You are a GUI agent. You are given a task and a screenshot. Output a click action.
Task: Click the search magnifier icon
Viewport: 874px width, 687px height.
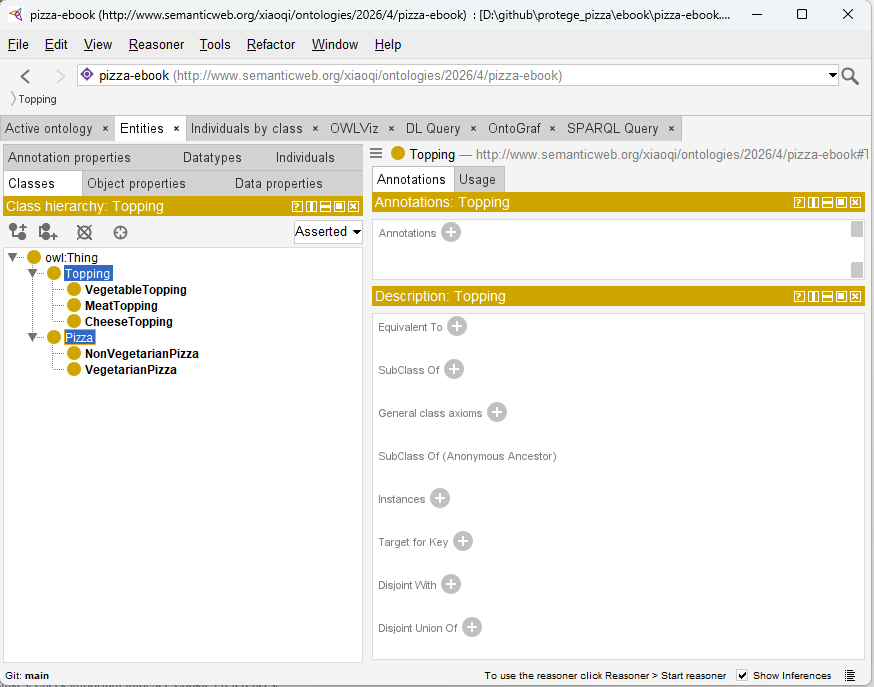tap(850, 76)
